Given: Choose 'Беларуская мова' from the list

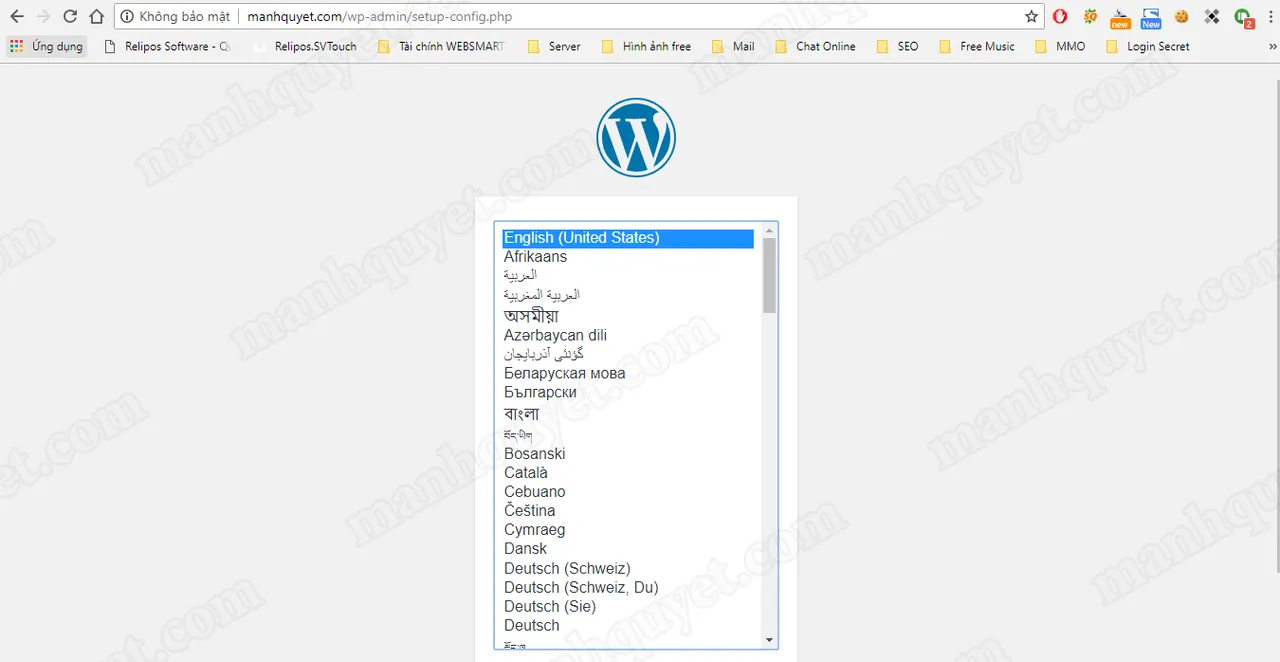Looking at the screenshot, I should (x=628, y=373).
